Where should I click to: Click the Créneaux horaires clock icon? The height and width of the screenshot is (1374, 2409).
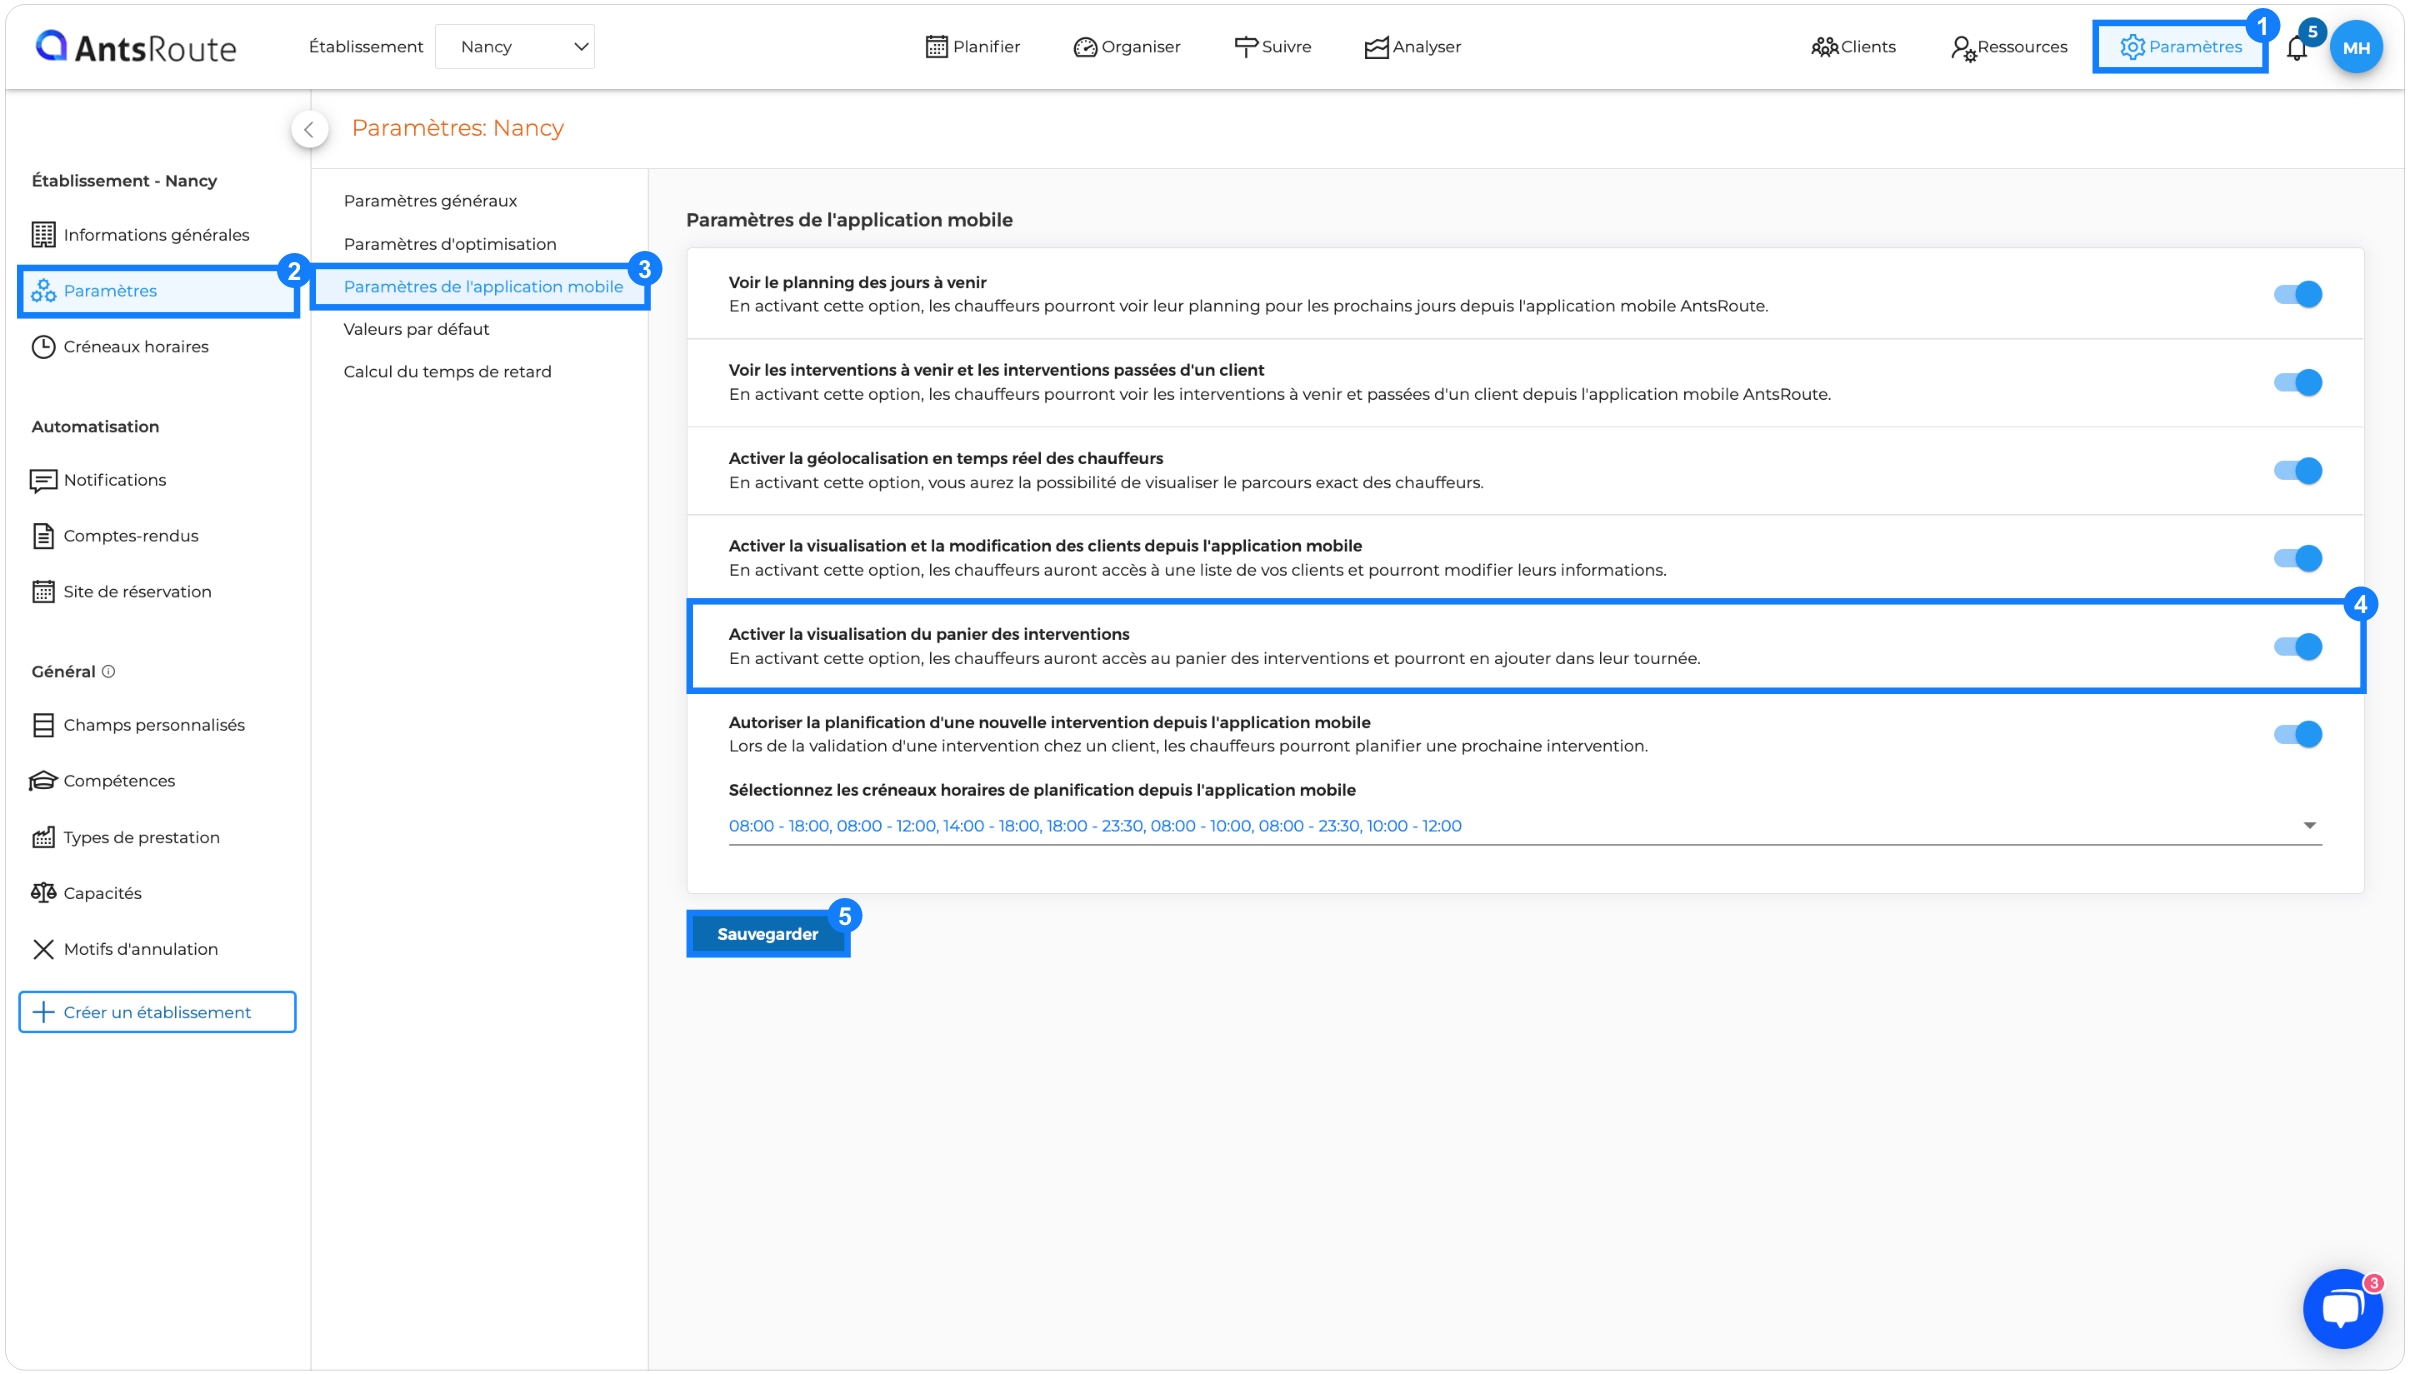click(43, 347)
